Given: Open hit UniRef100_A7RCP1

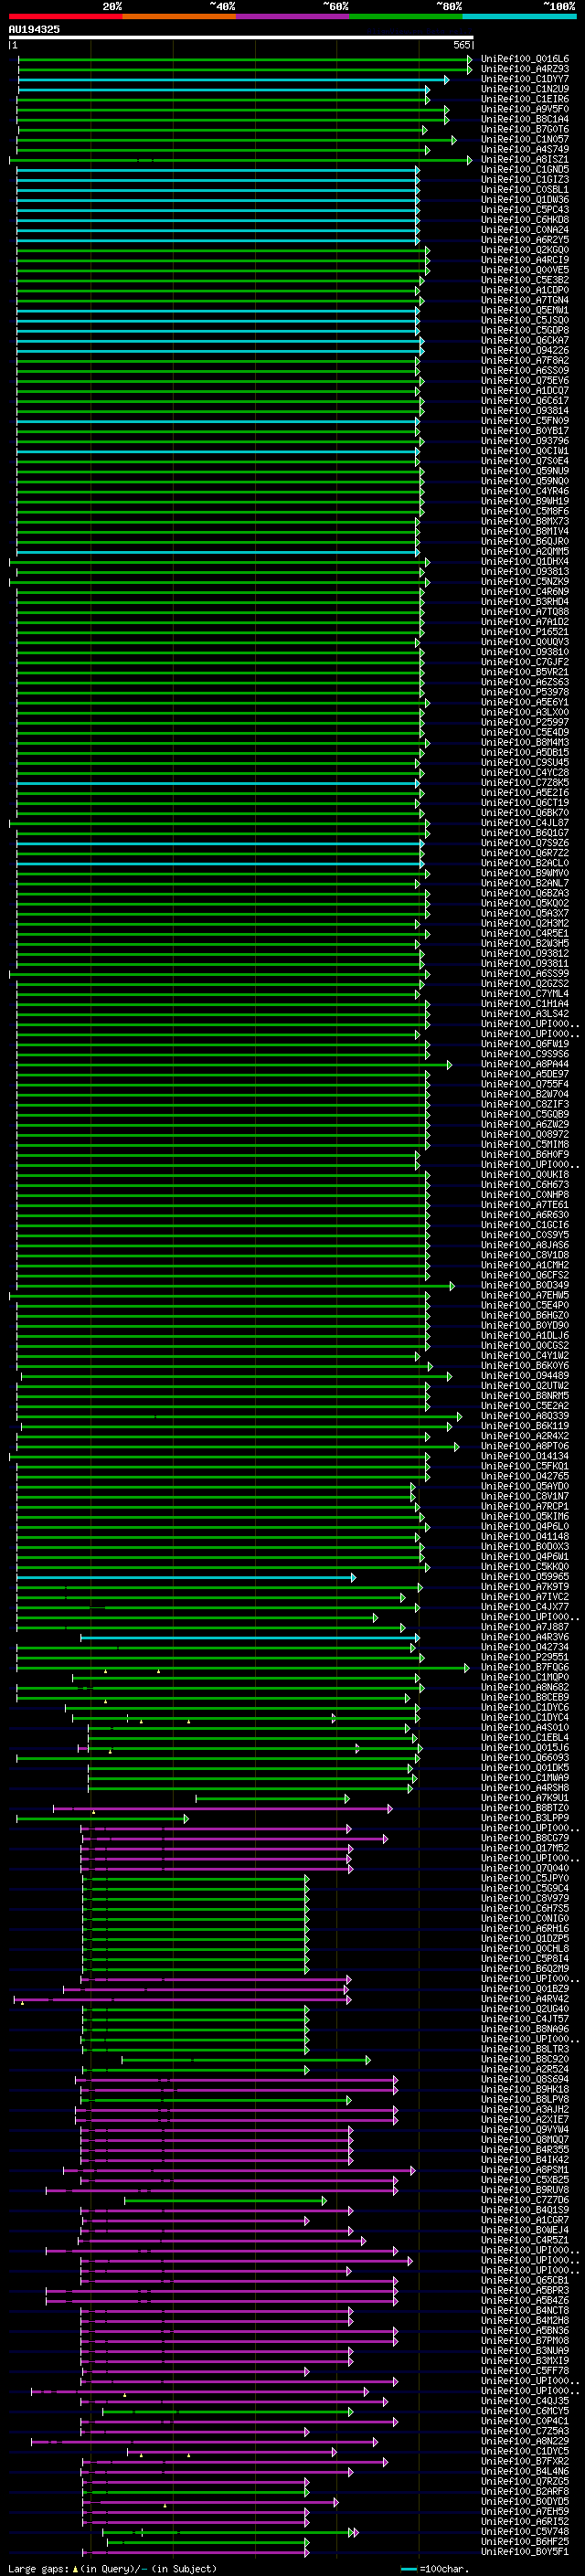Looking at the screenshot, I should [x=525, y=1506].
